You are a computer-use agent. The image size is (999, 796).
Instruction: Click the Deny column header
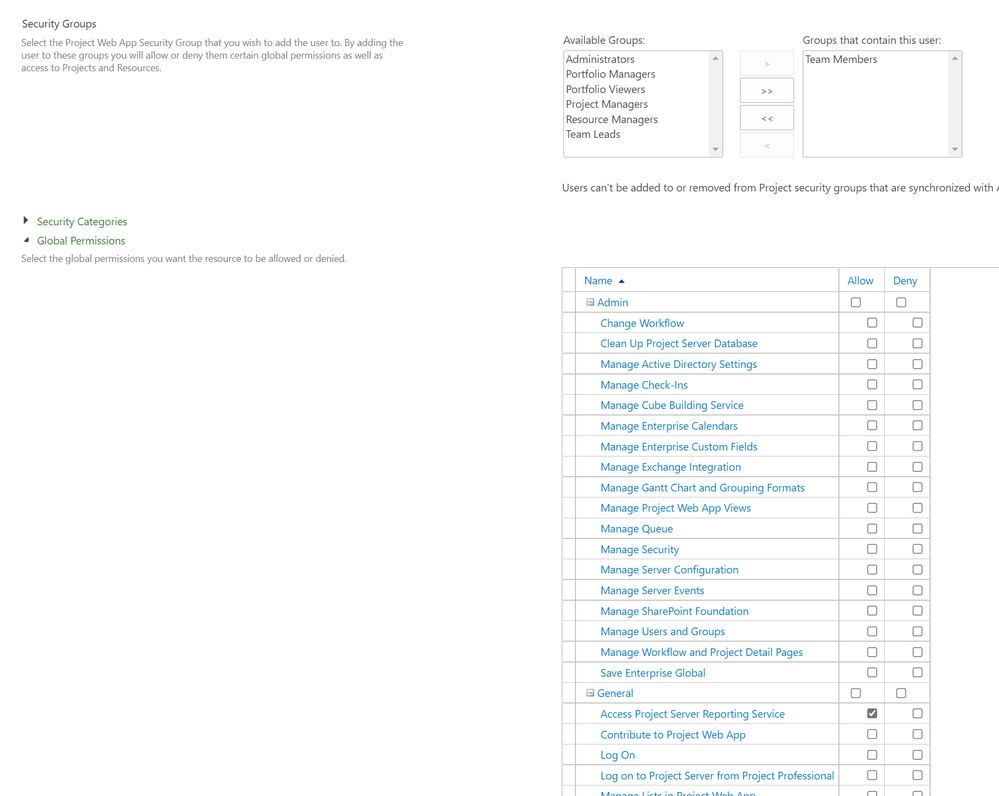(x=905, y=280)
